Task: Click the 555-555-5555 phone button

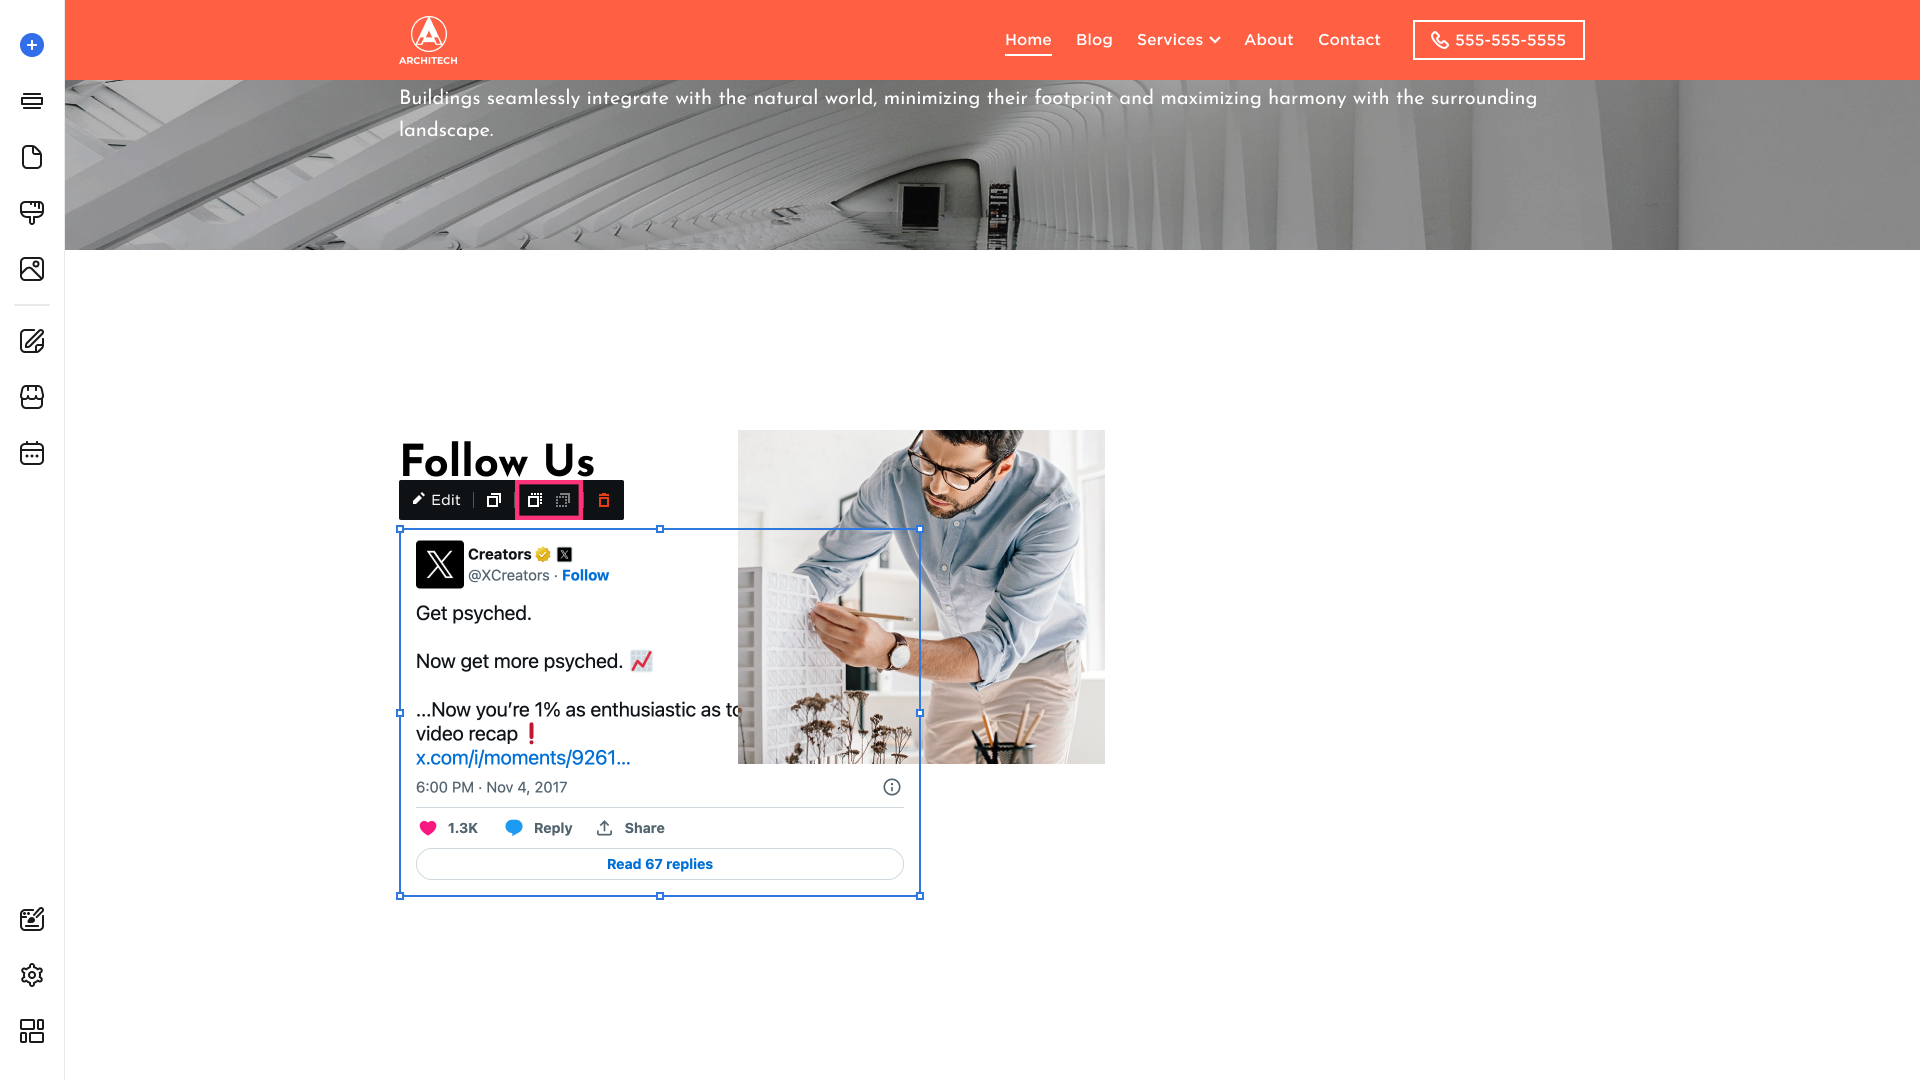Action: click(1498, 40)
